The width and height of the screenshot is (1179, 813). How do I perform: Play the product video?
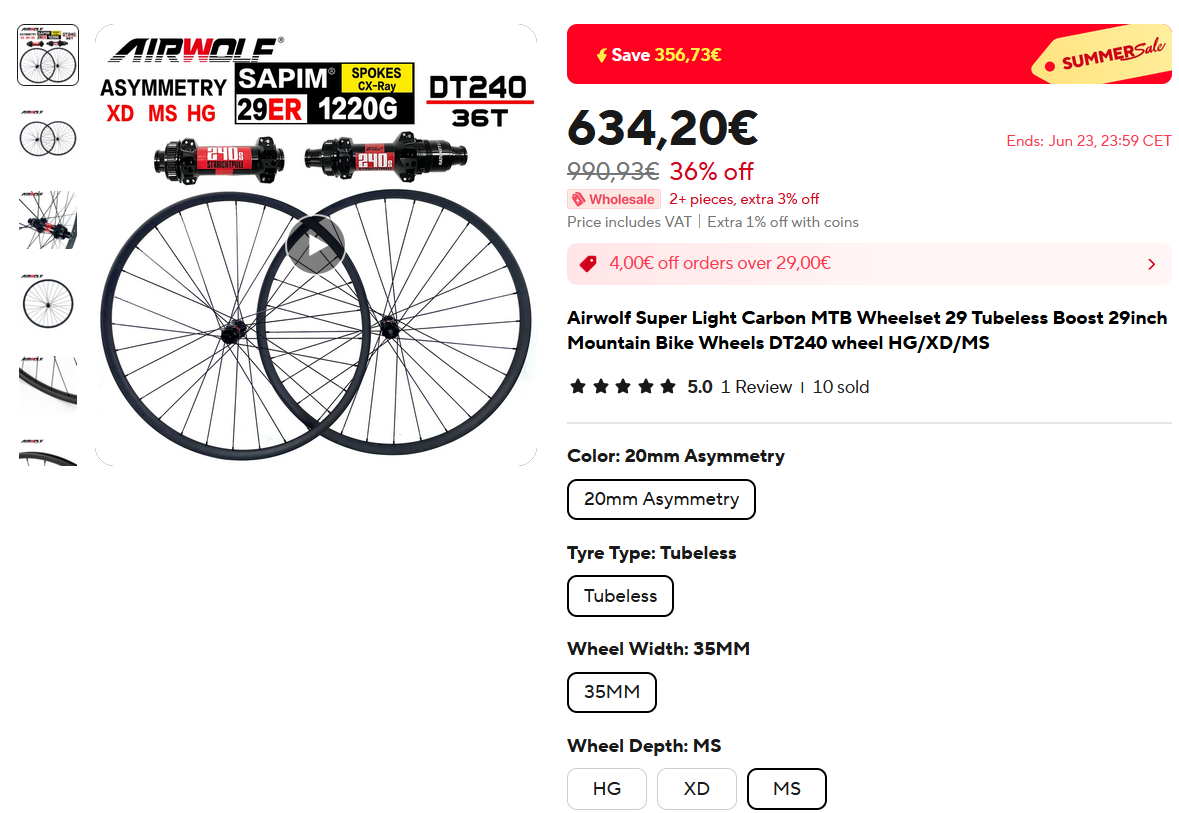pyautogui.click(x=315, y=245)
